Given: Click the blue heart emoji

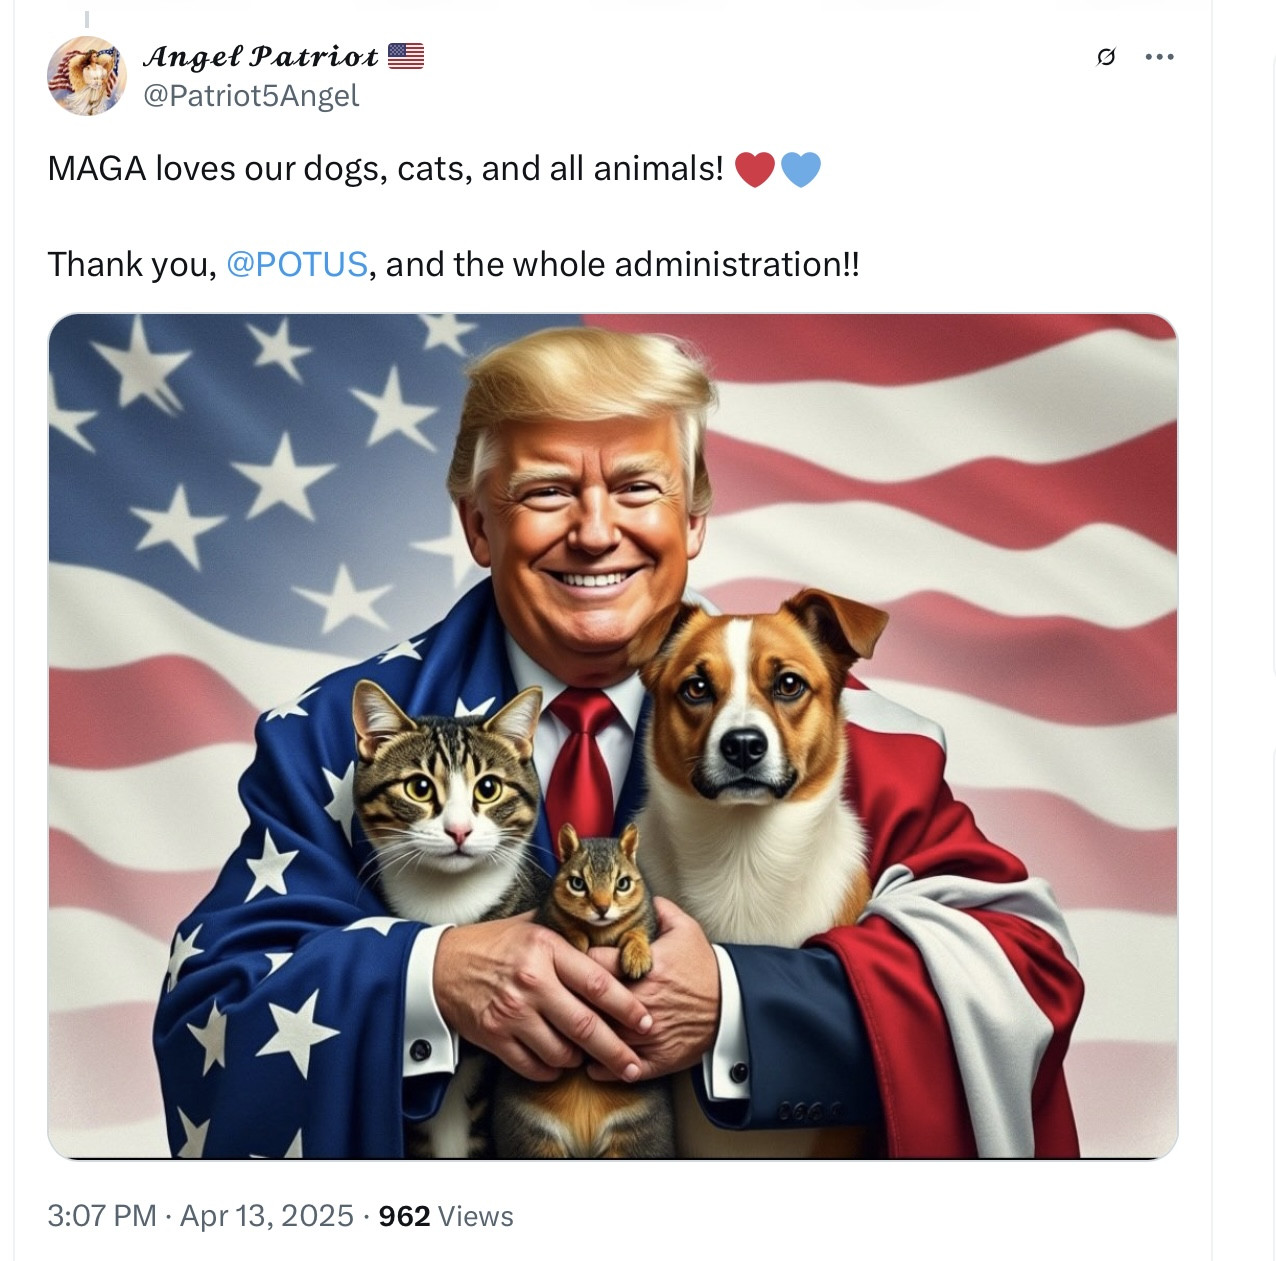Looking at the screenshot, I should click(800, 169).
